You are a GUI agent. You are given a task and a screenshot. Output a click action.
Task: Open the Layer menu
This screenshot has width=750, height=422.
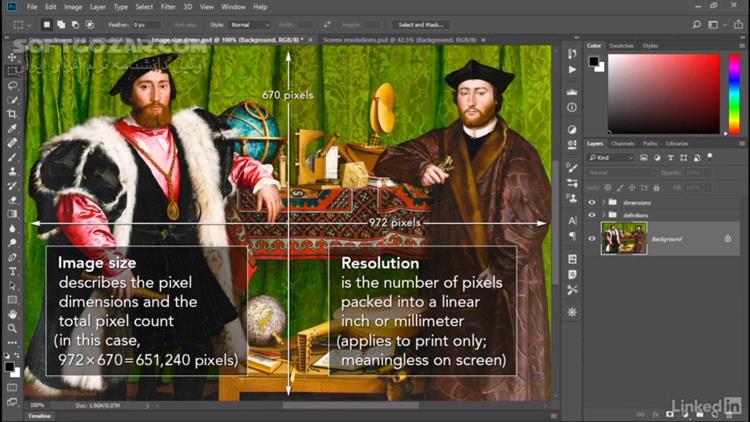click(x=98, y=7)
